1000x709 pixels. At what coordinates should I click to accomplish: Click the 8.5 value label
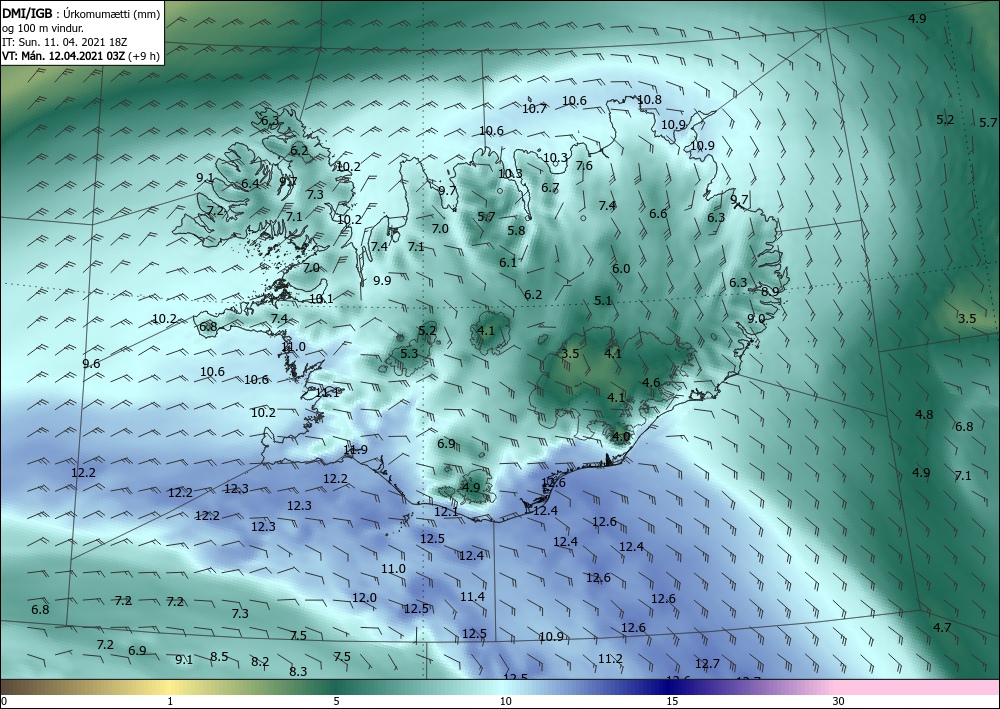[219, 656]
